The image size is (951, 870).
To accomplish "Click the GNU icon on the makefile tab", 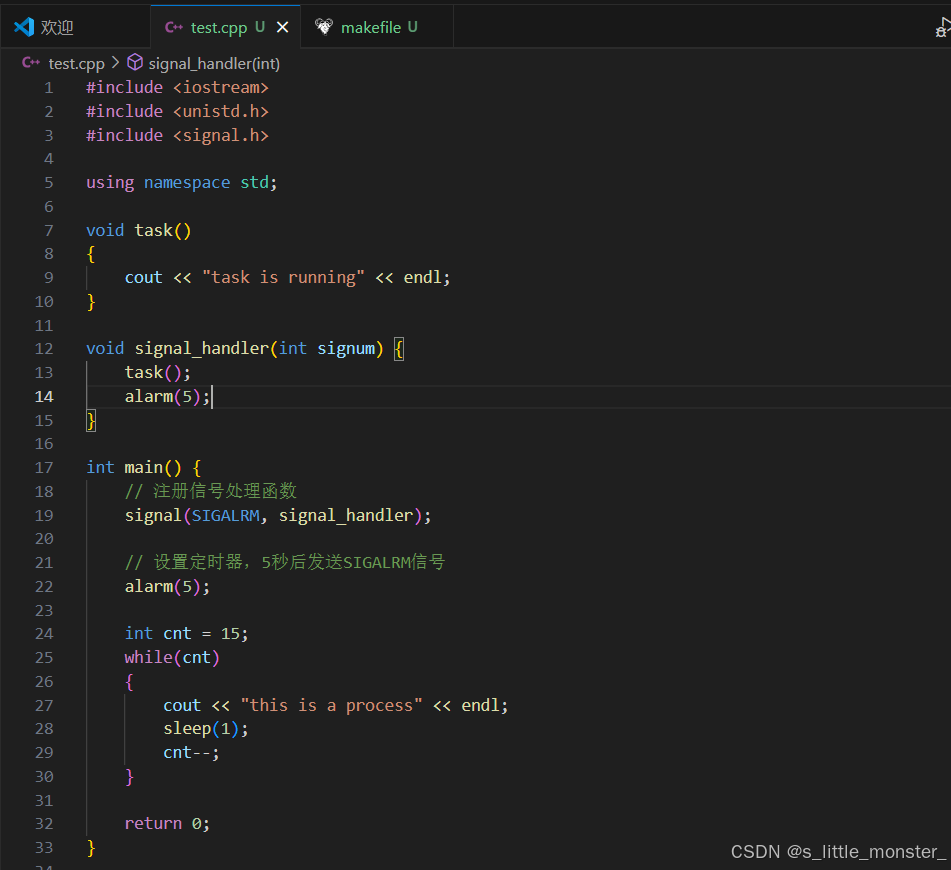I will [324, 27].
